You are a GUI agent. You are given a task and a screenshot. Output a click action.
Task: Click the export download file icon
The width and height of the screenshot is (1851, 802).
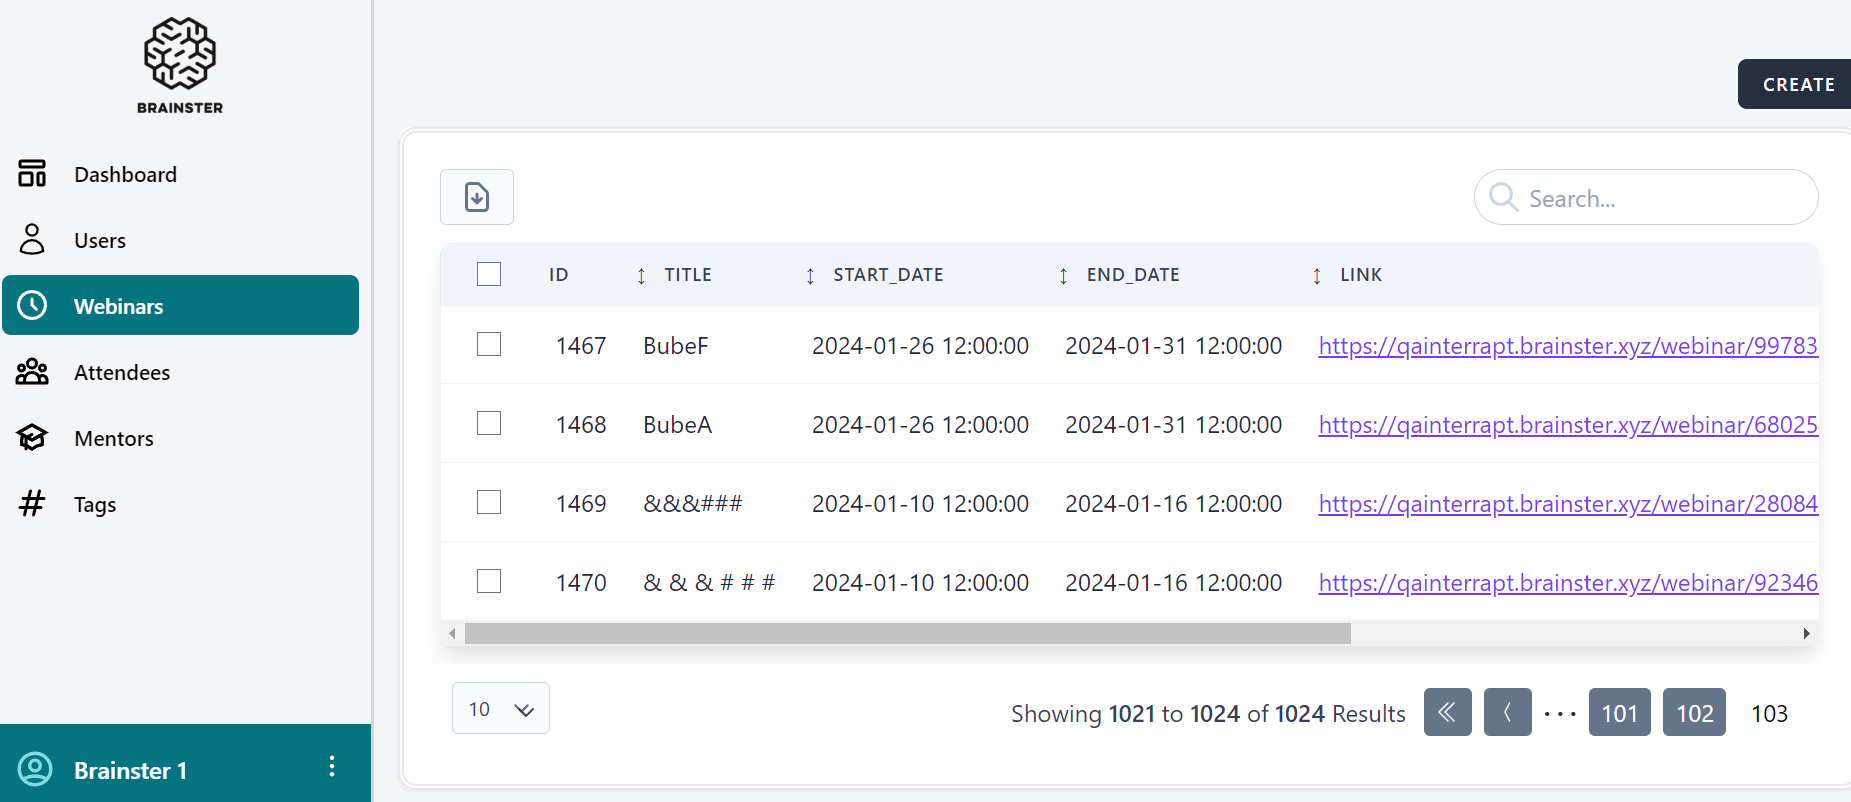click(477, 197)
